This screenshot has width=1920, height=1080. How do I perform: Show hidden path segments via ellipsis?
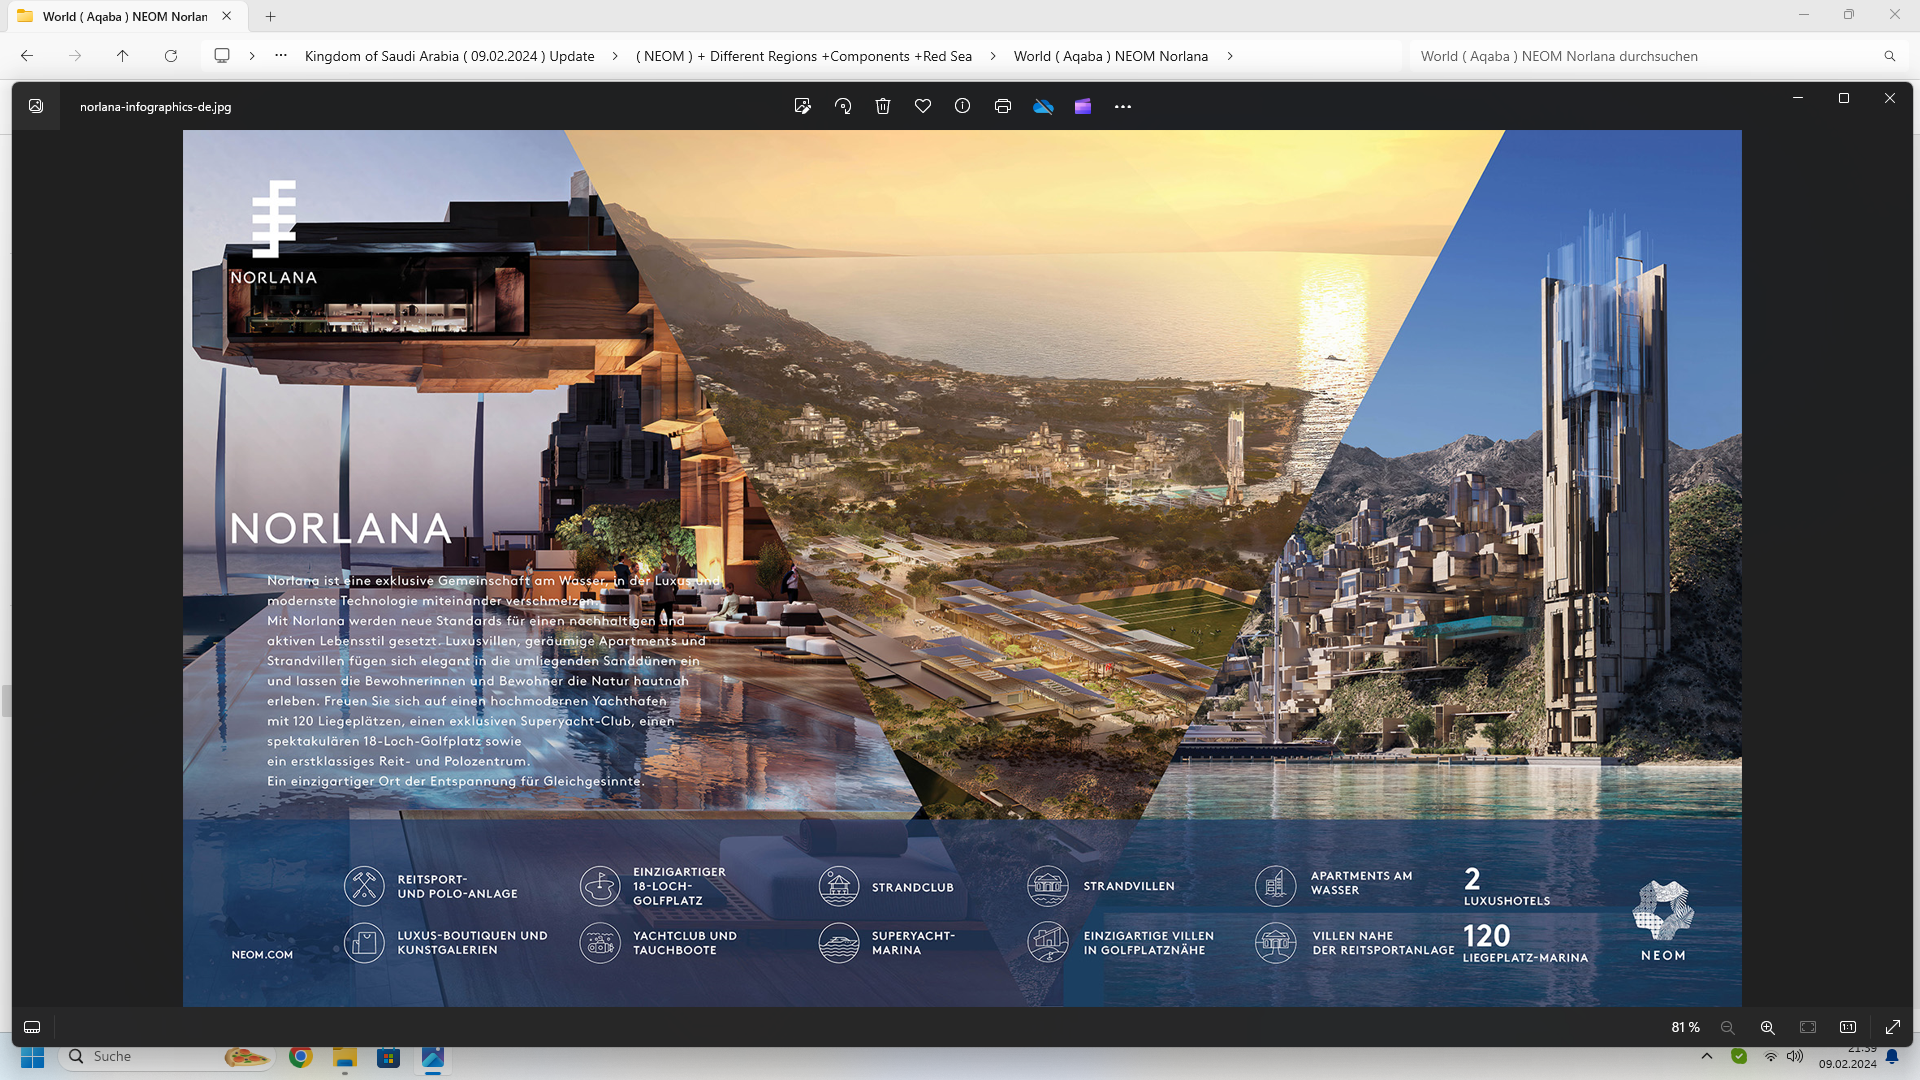pyautogui.click(x=281, y=56)
